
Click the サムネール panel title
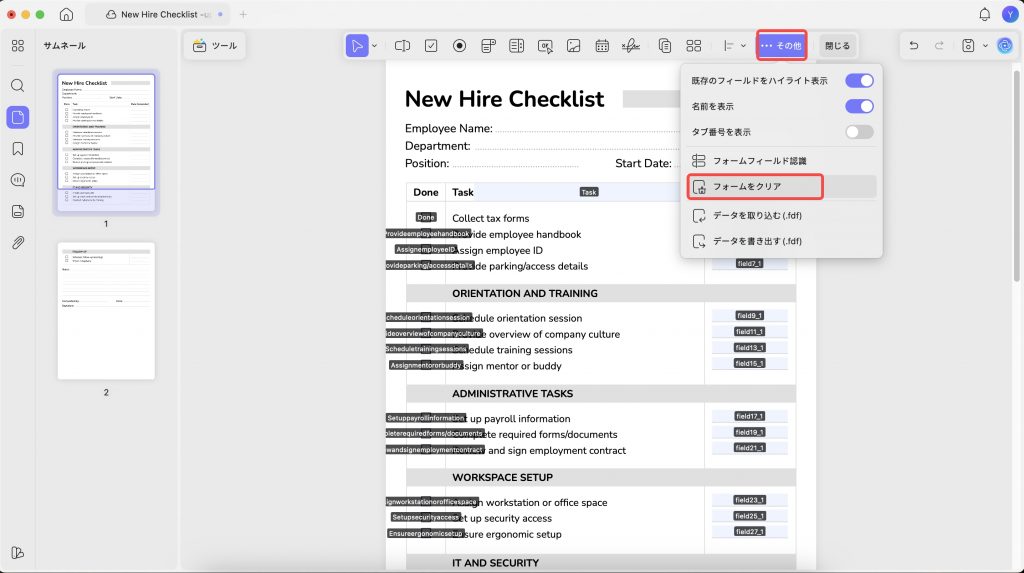click(65, 46)
